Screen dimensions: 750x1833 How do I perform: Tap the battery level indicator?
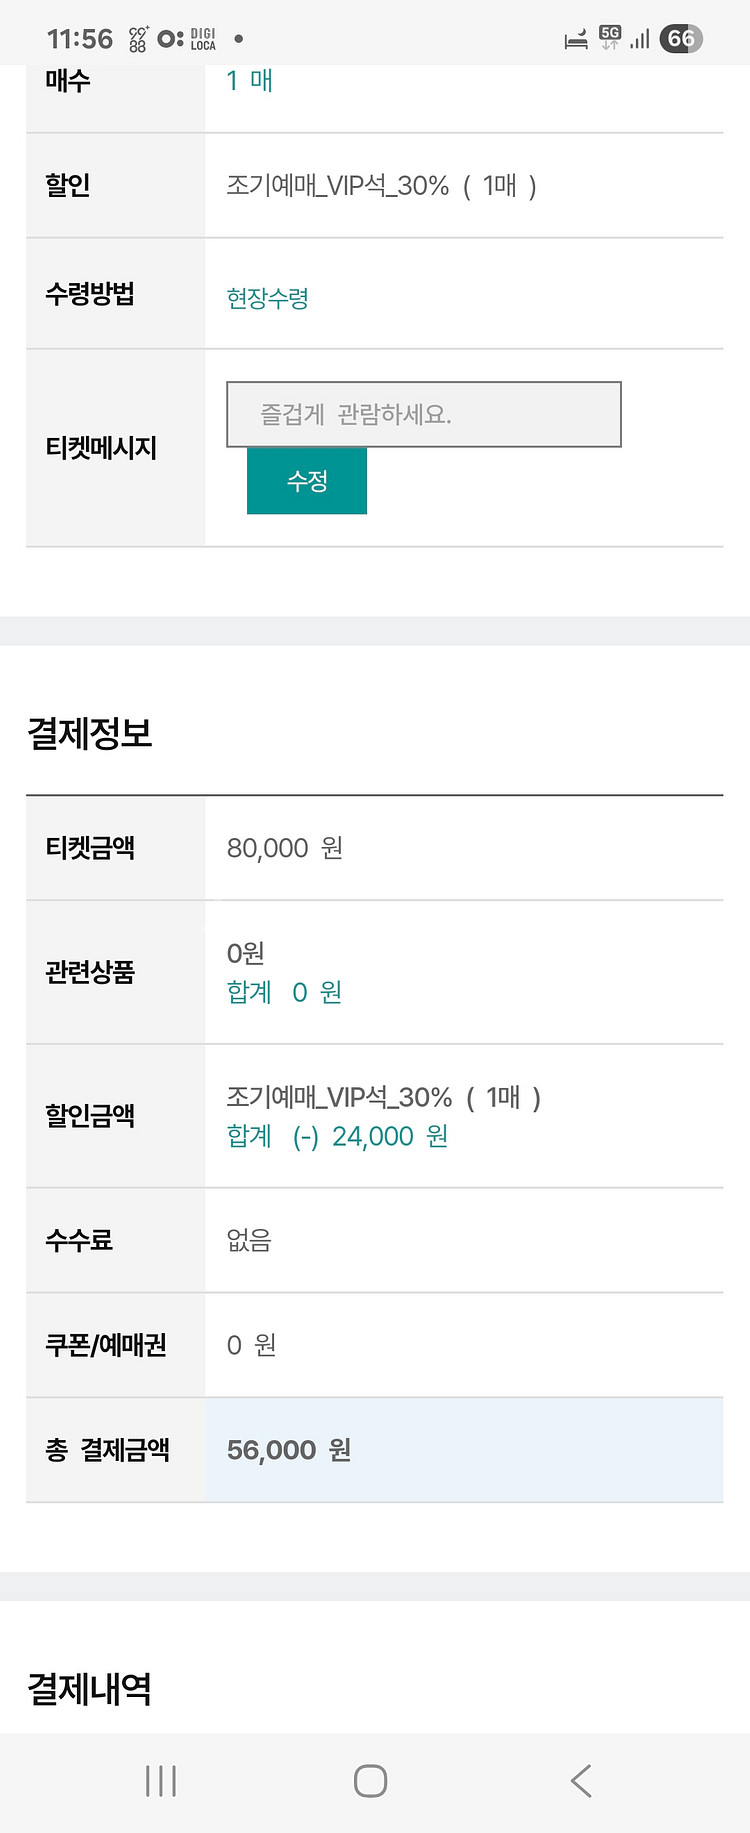(681, 39)
